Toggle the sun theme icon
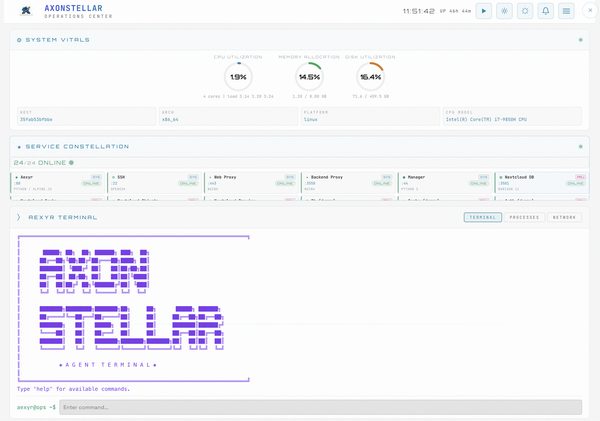This screenshot has height=421, width=600. (x=525, y=11)
